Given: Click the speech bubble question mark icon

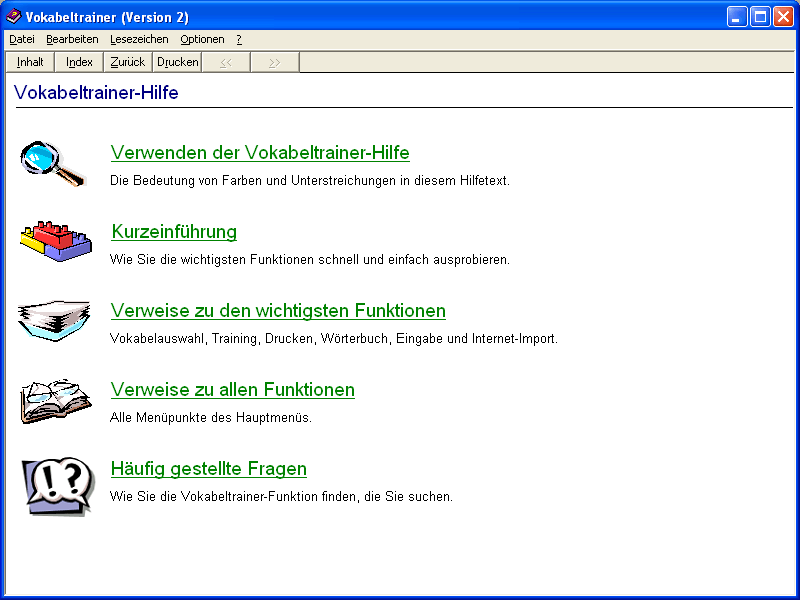Looking at the screenshot, I should coord(58,486).
